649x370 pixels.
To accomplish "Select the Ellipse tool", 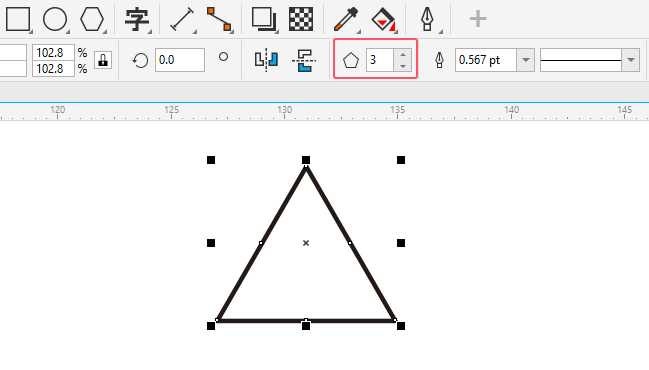I will pyautogui.click(x=55, y=19).
